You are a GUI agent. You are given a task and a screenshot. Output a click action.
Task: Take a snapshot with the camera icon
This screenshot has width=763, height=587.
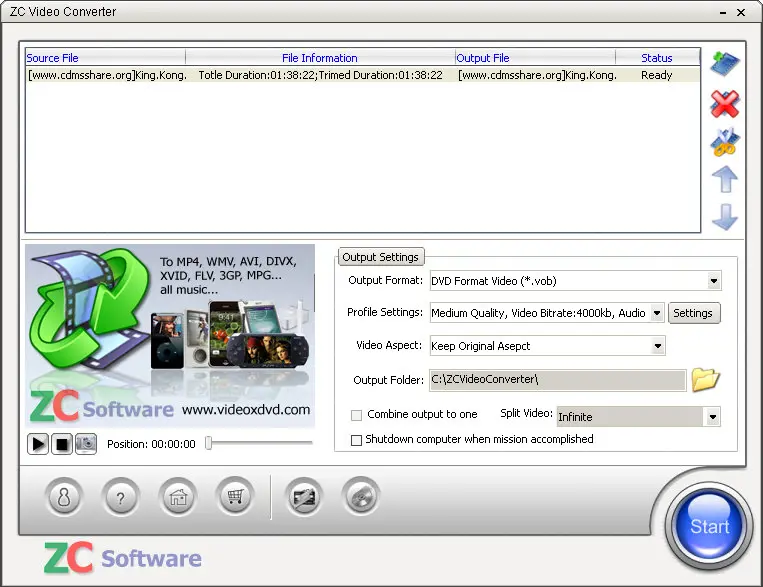86,444
